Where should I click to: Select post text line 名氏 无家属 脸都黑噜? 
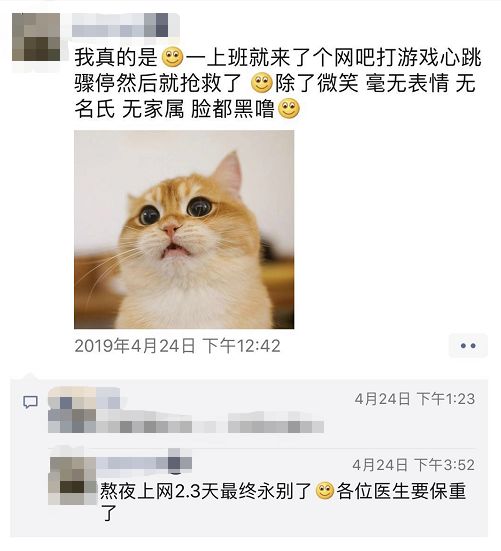tap(175, 109)
